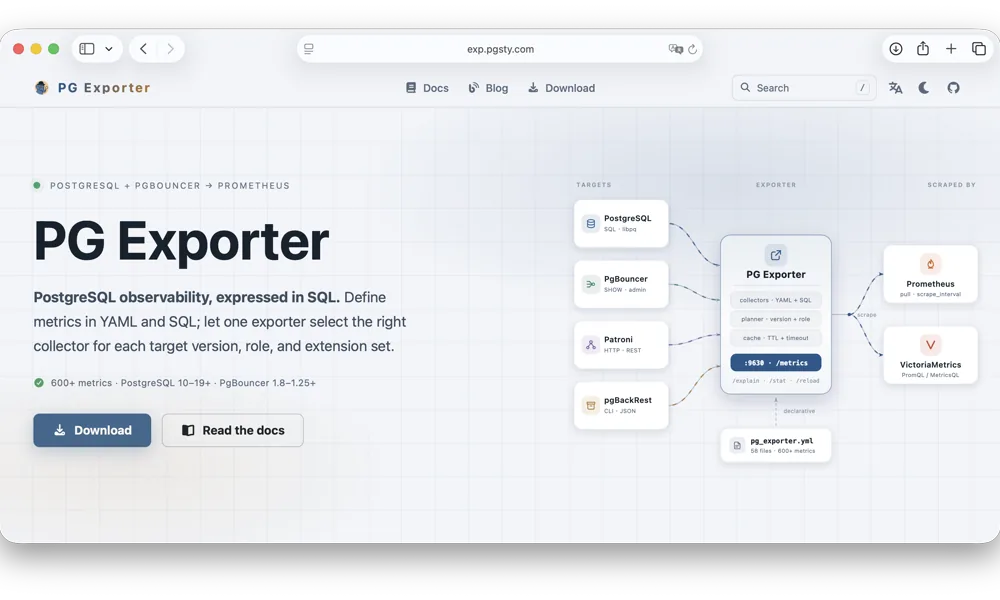Click the Safari share icon
This screenshot has width=1000, height=600.
pos(923,48)
